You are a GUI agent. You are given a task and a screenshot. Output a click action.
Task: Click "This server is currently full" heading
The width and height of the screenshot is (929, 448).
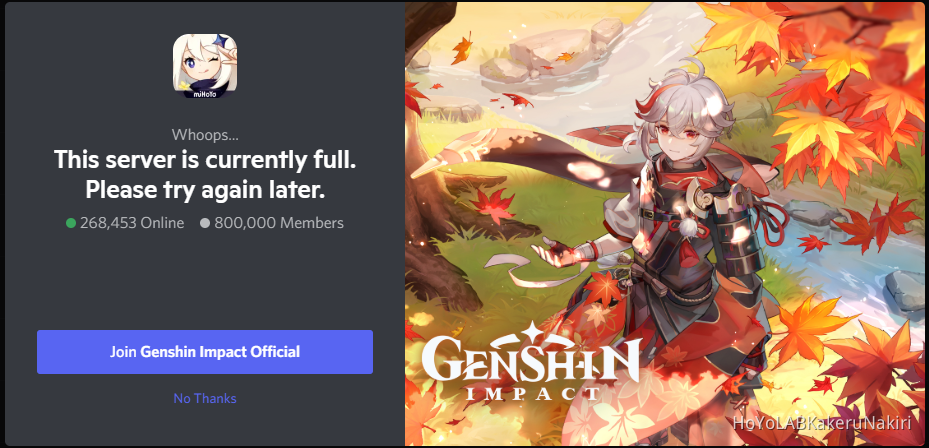(x=205, y=159)
